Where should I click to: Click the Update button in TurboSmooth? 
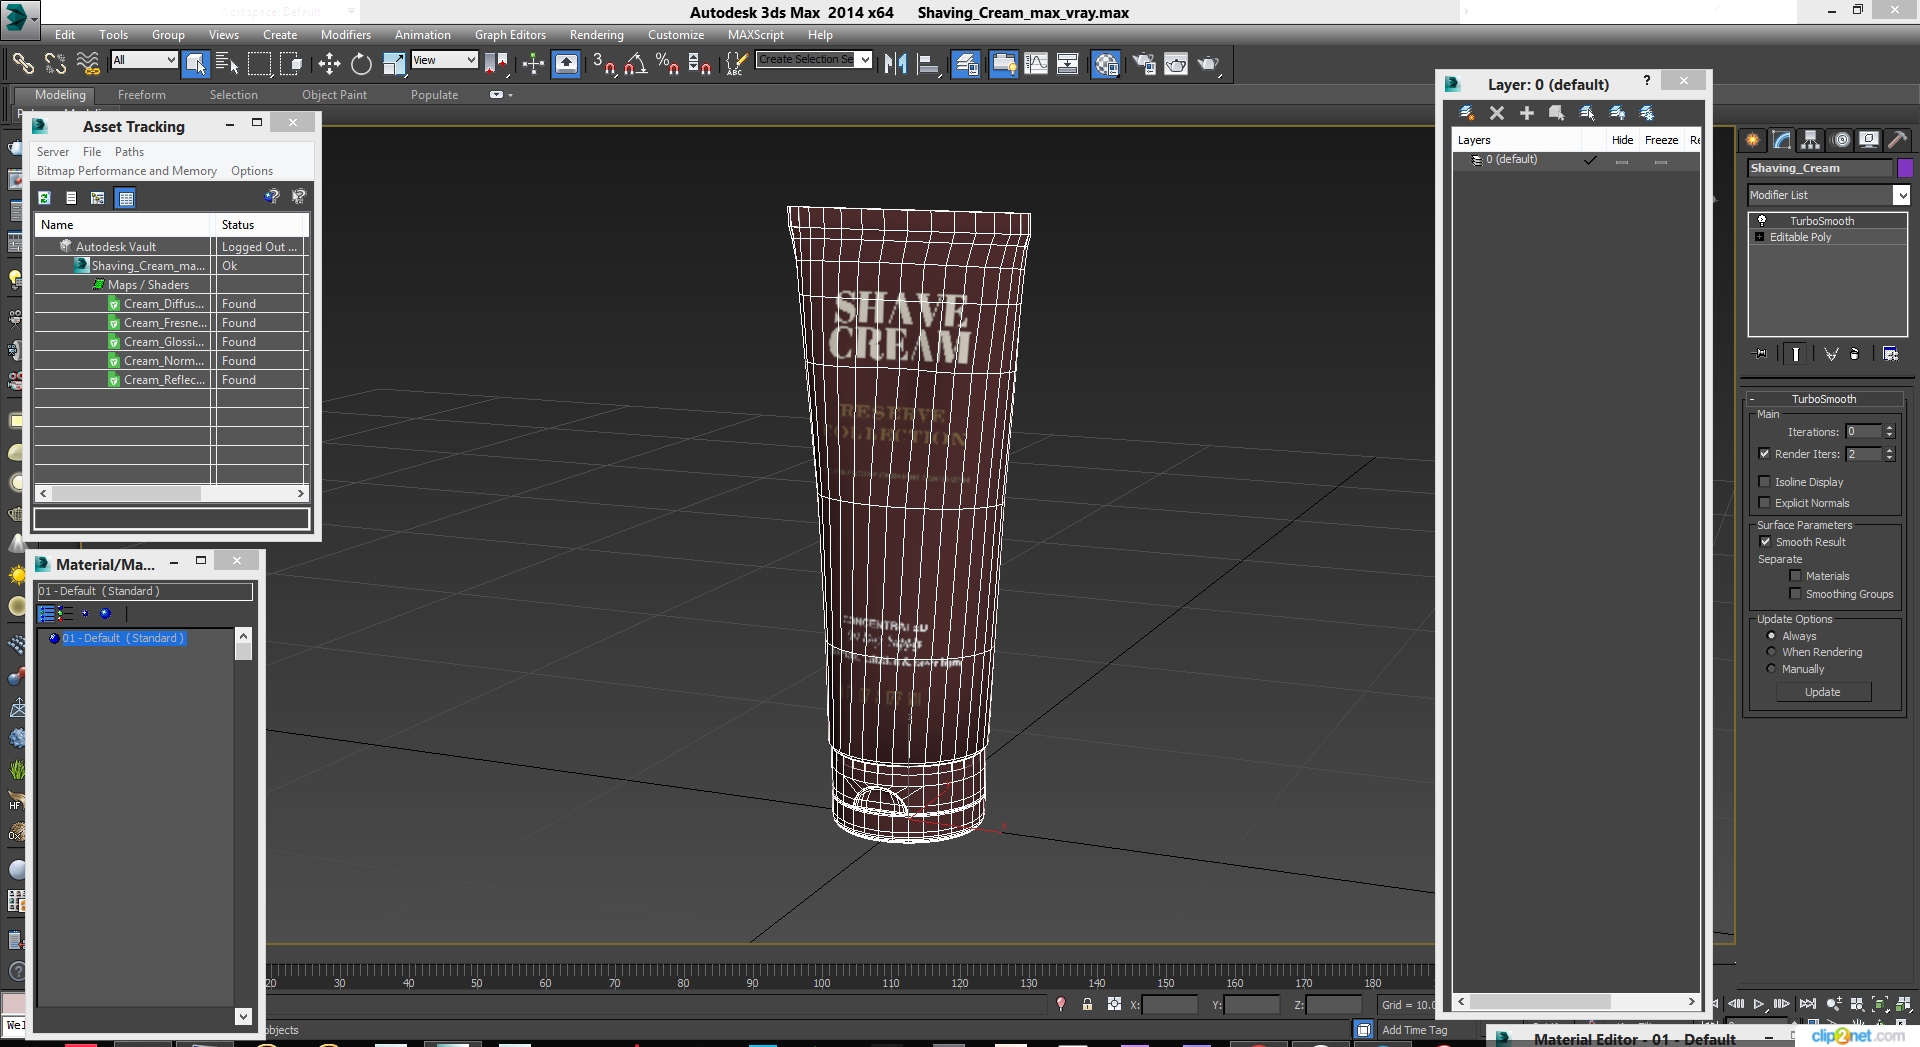point(1823,692)
